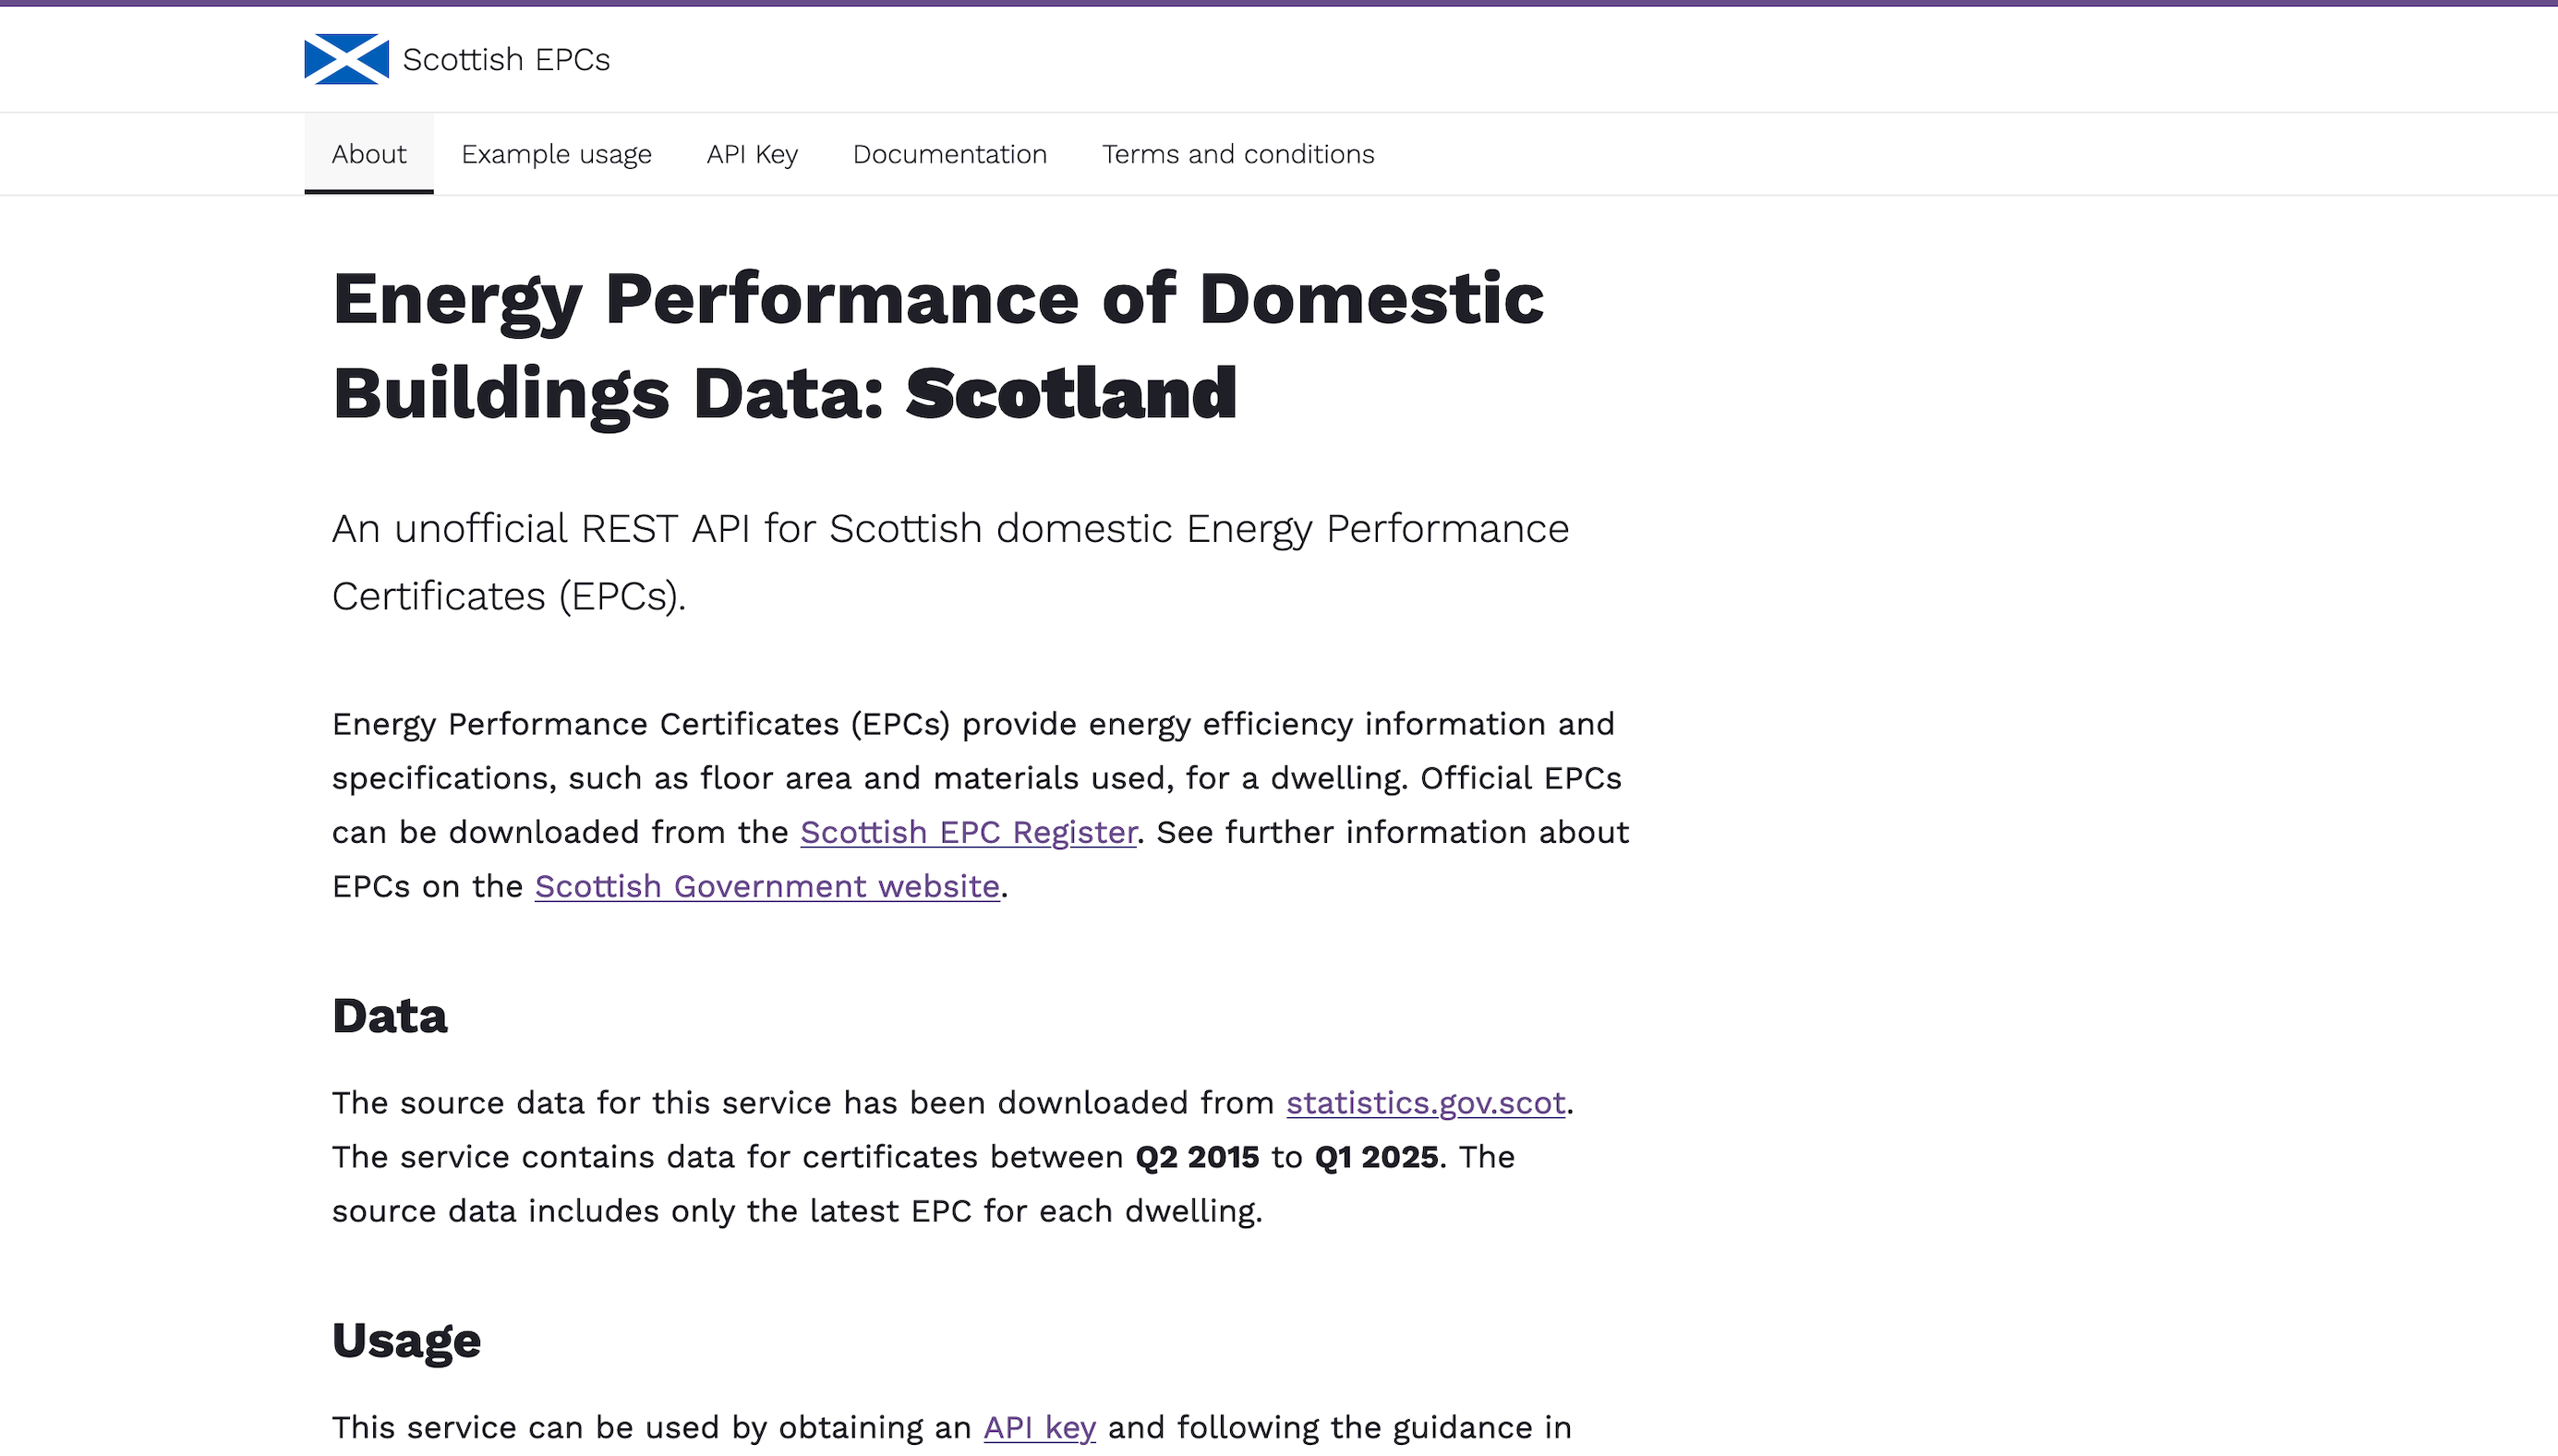Click the unofficial REST API lead paragraph

tap(950, 529)
